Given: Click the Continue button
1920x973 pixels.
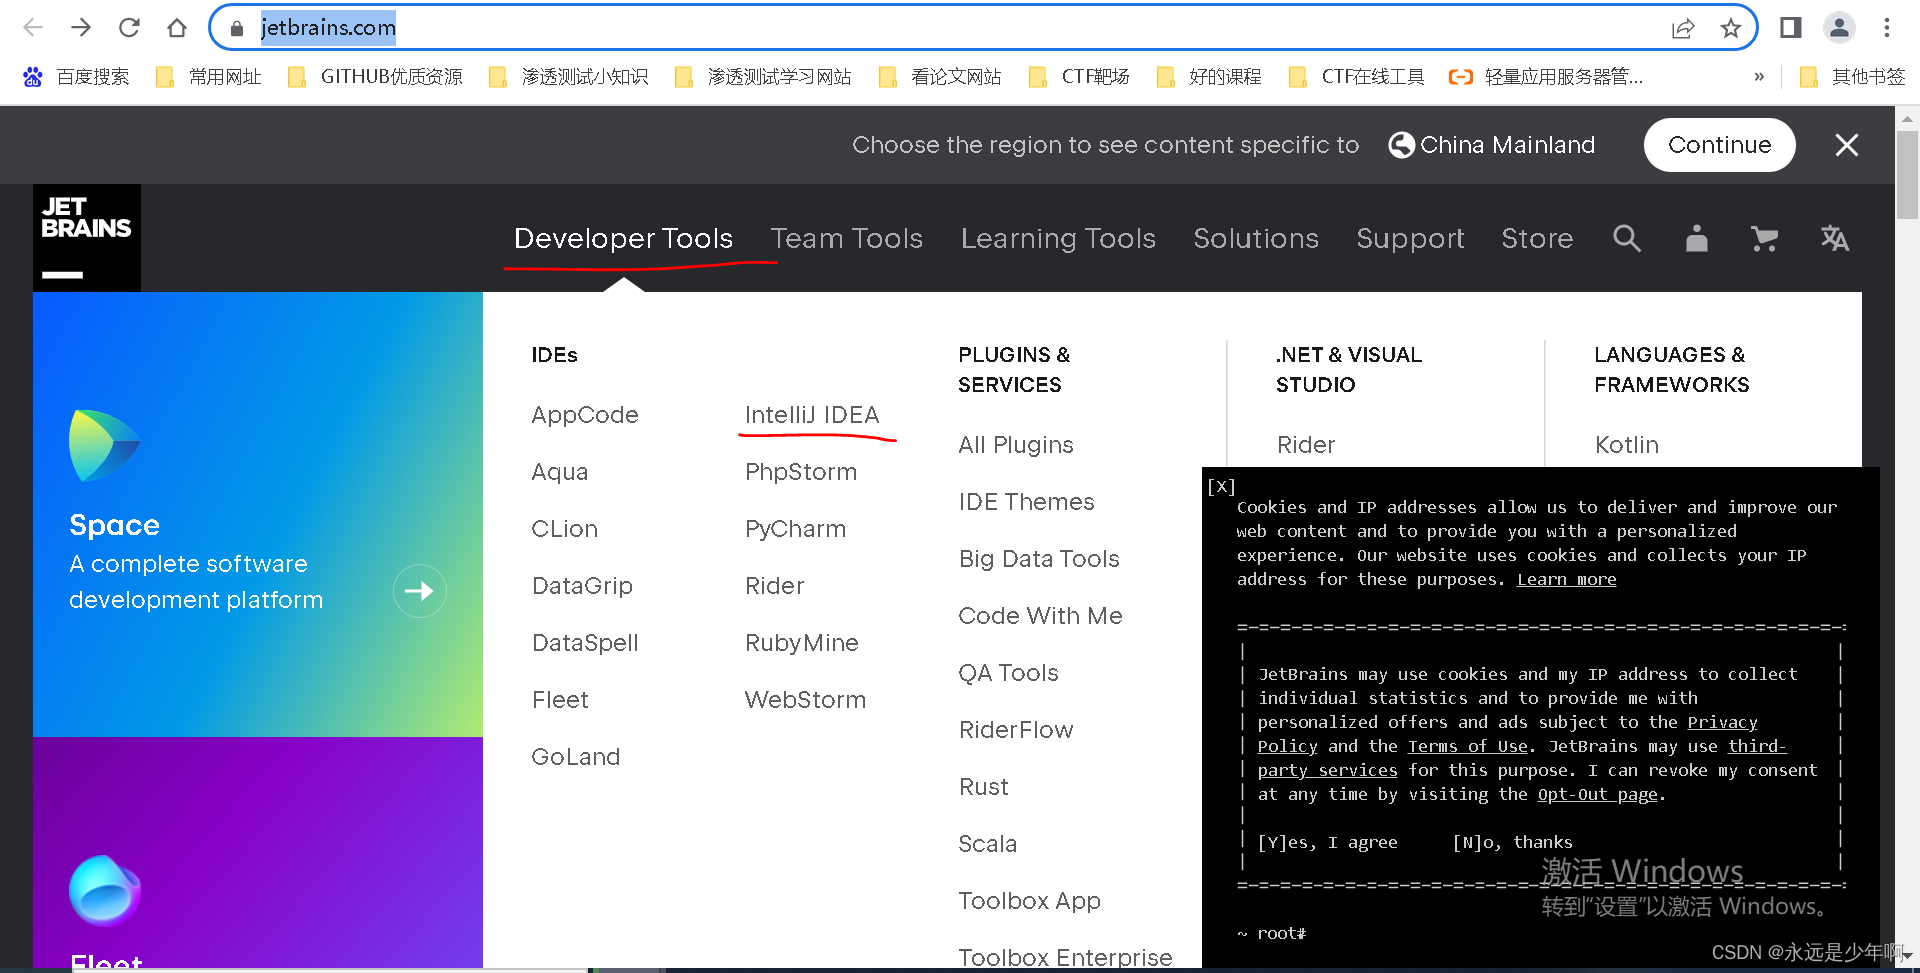Looking at the screenshot, I should point(1719,145).
